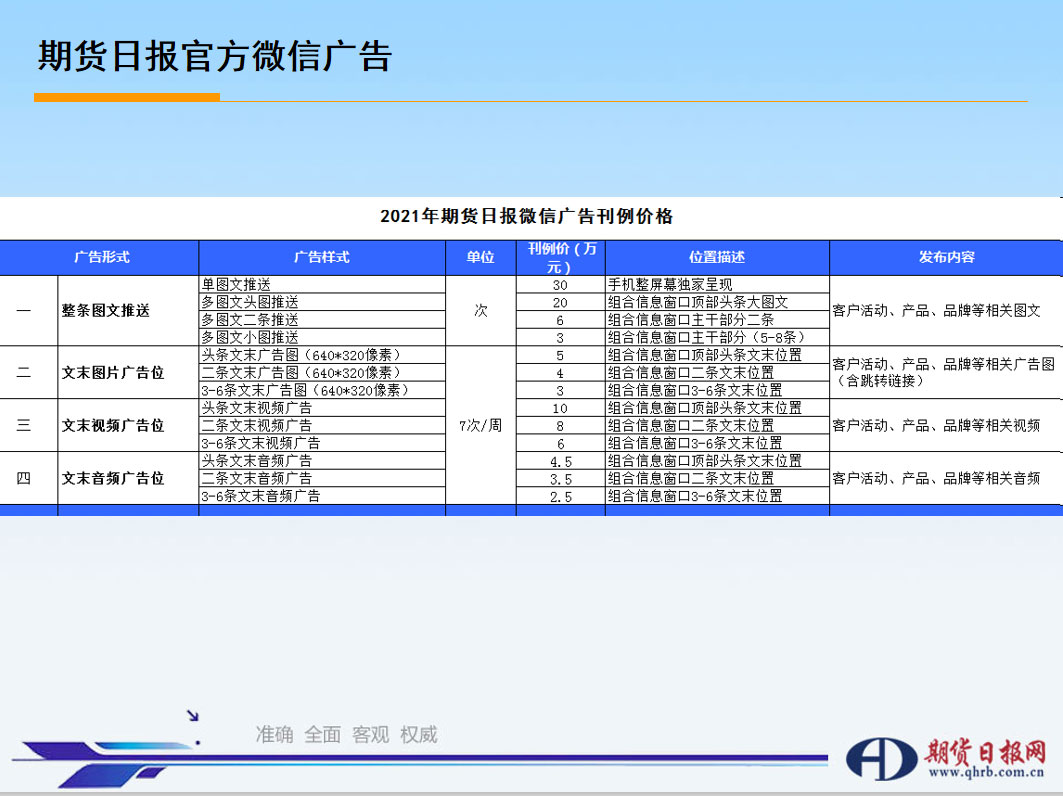The width and height of the screenshot is (1063, 796).
Task: Click the orange accent bar under the title
Action: click(126, 97)
